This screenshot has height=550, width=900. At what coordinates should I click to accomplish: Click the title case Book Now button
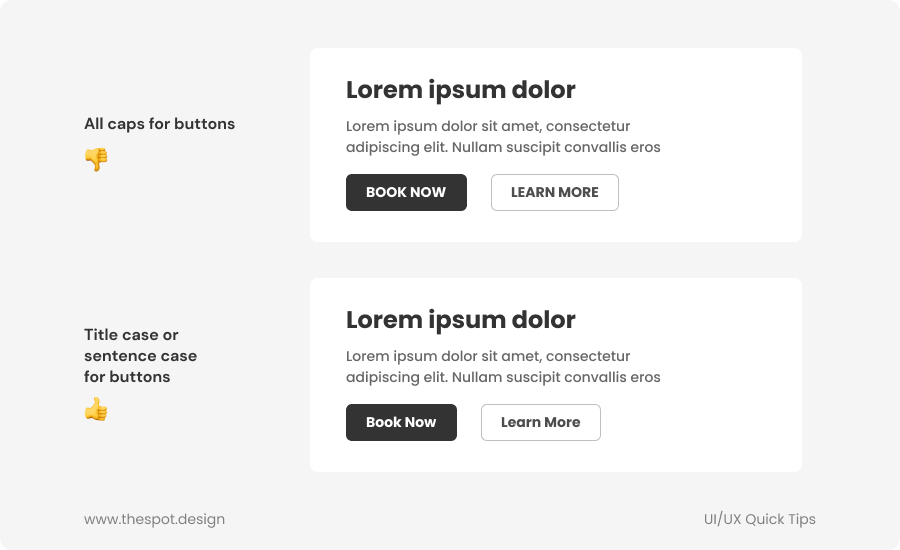pos(401,422)
